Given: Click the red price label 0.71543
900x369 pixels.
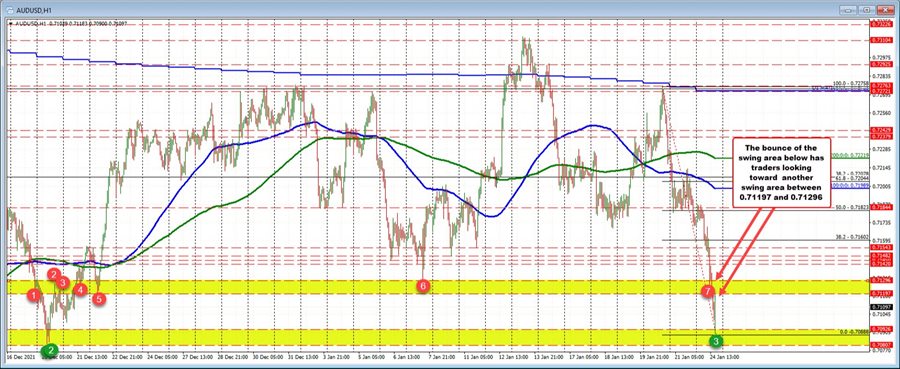Looking at the screenshot, I should (x=881, y=247).
